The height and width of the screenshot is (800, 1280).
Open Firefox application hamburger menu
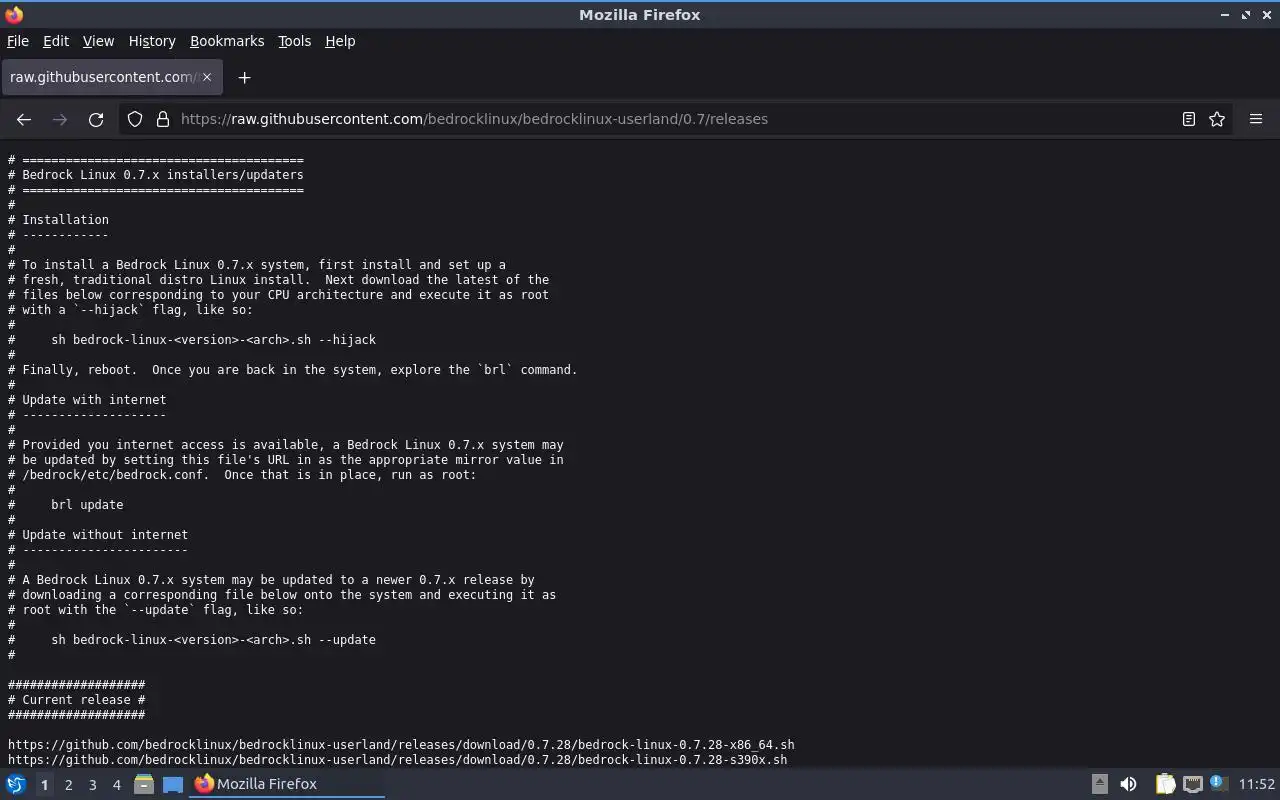click(1256, 119)
